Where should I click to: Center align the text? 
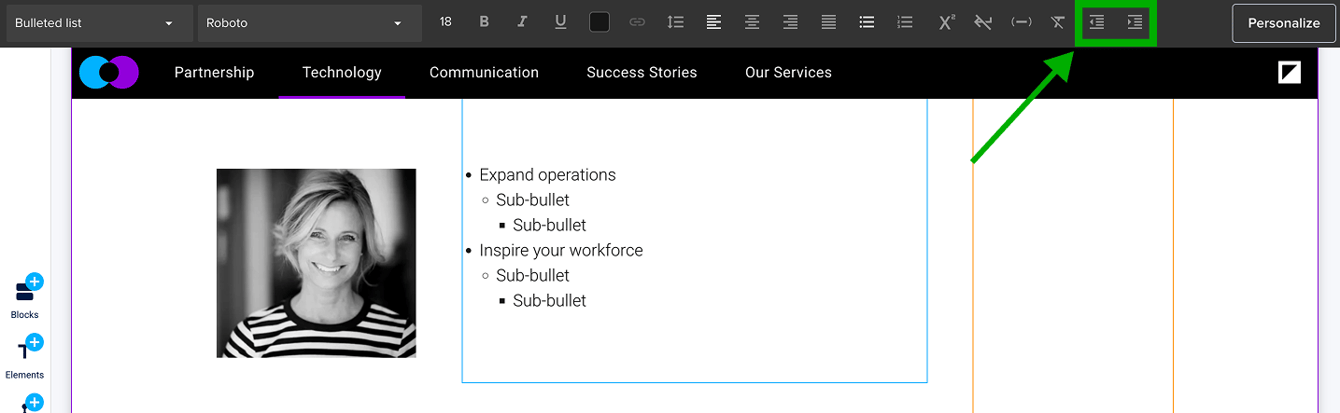pos(752,22)
